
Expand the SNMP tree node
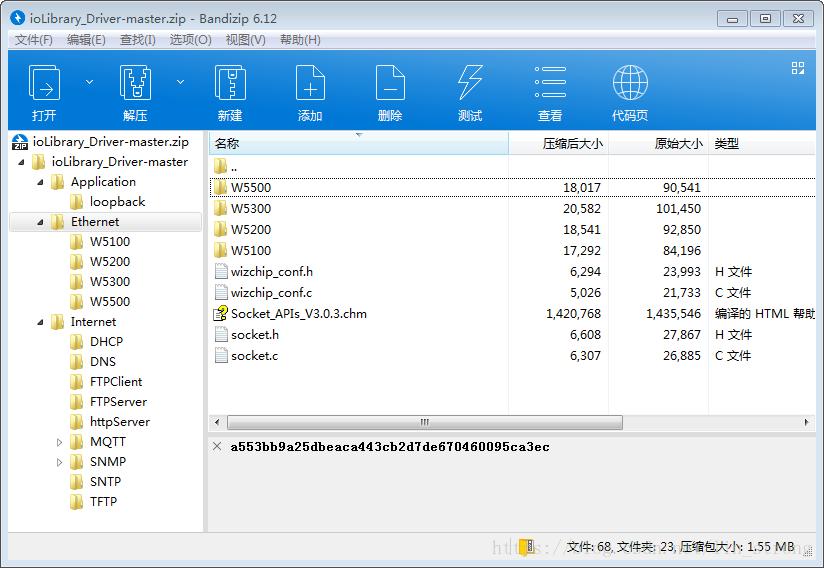[x=59, y=462]
